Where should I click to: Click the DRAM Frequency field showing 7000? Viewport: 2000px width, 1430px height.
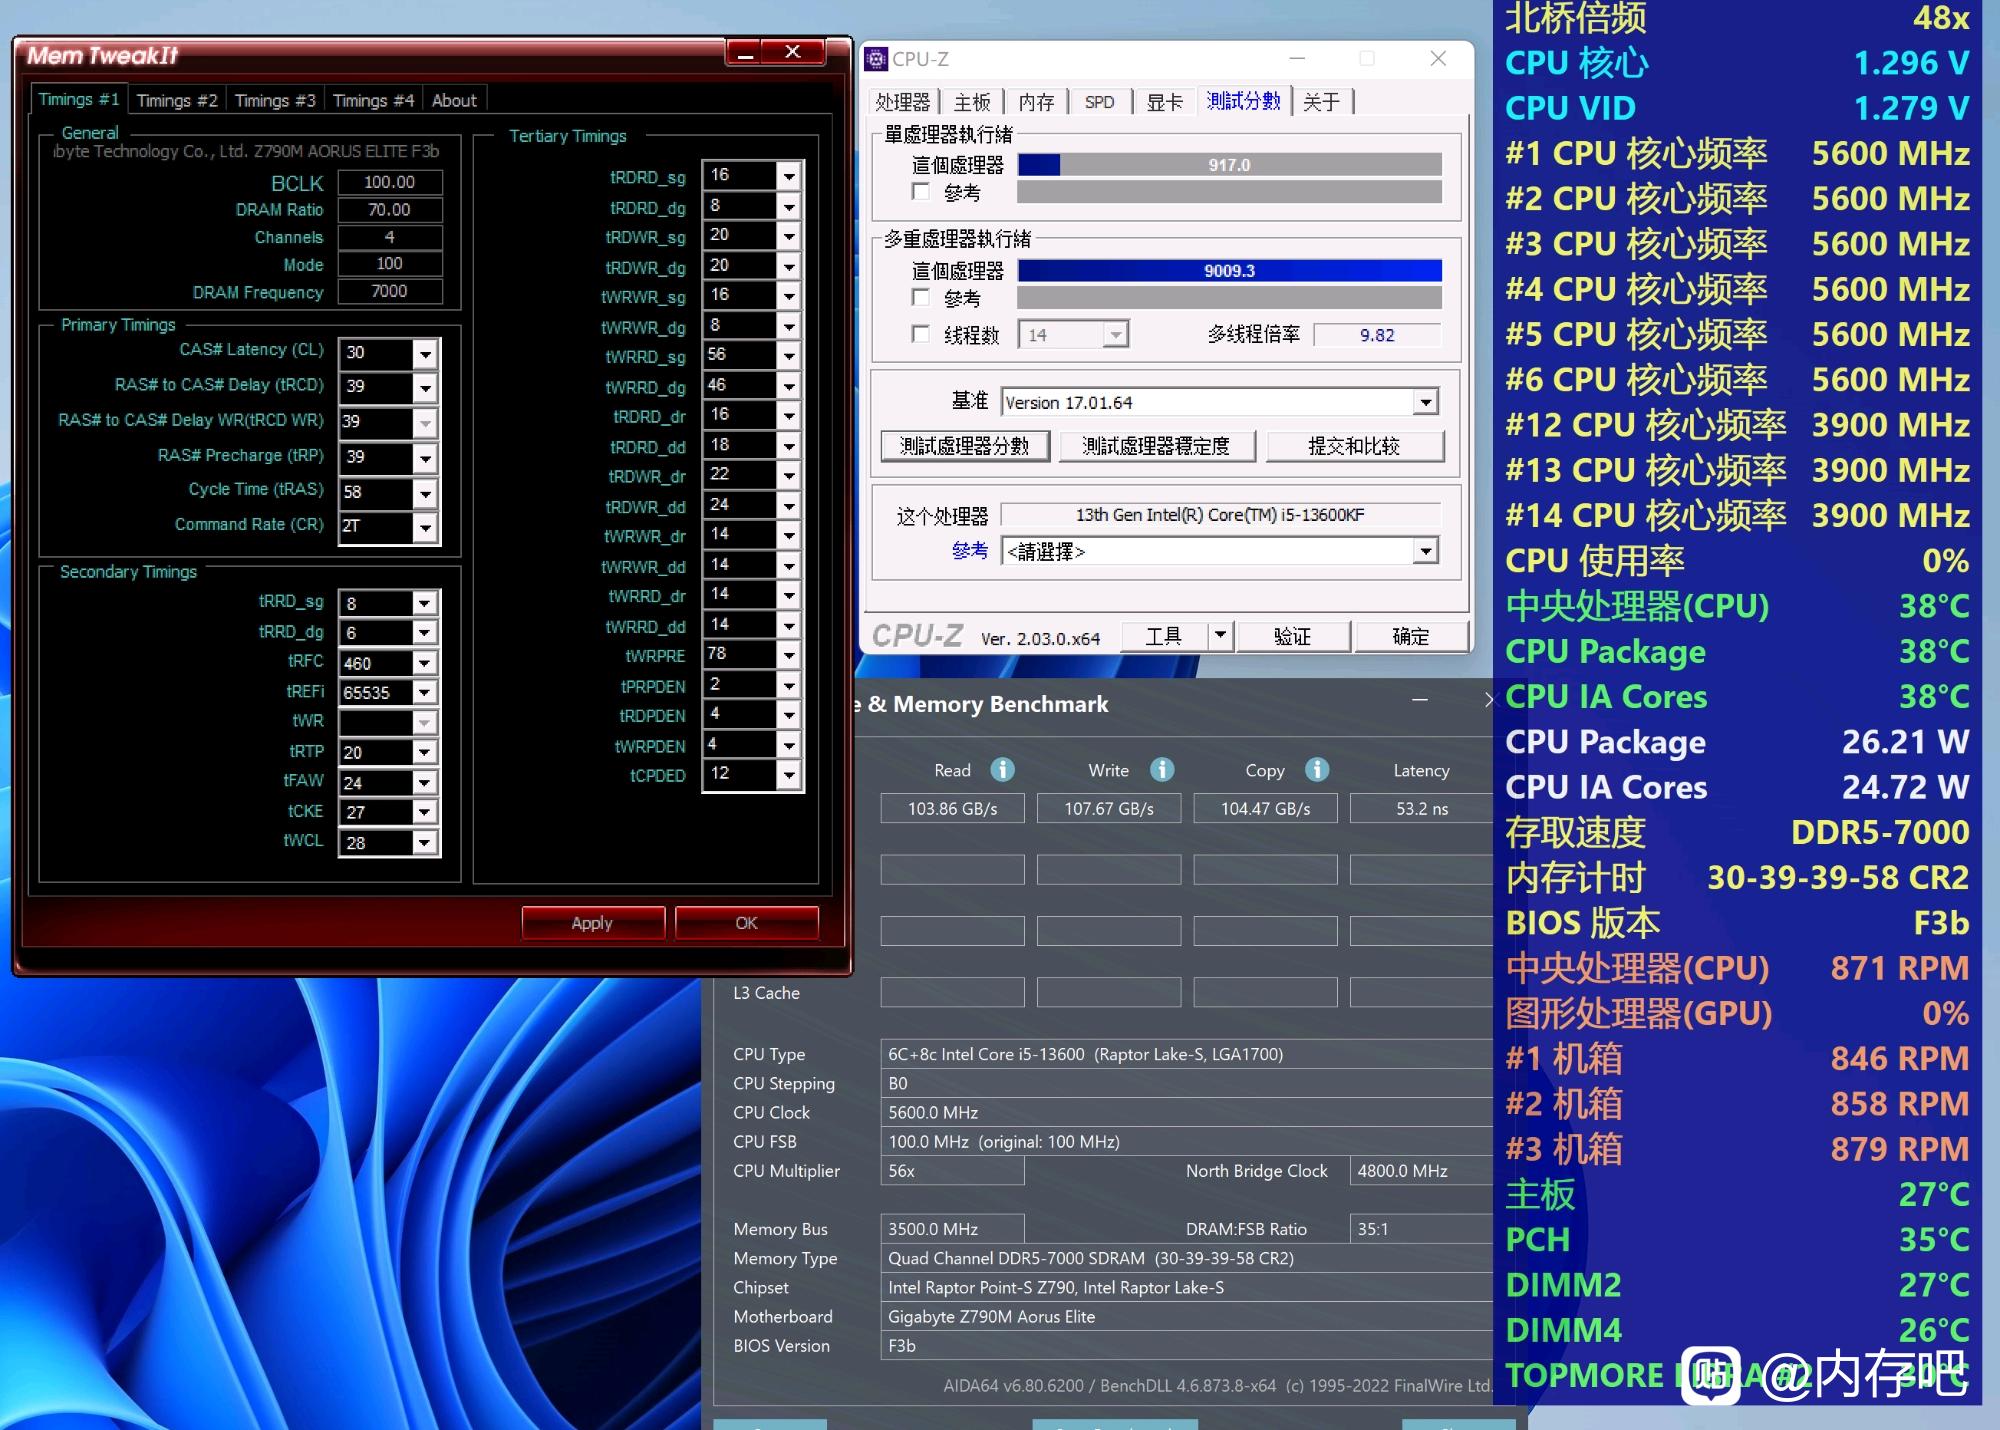coord(390,291)
